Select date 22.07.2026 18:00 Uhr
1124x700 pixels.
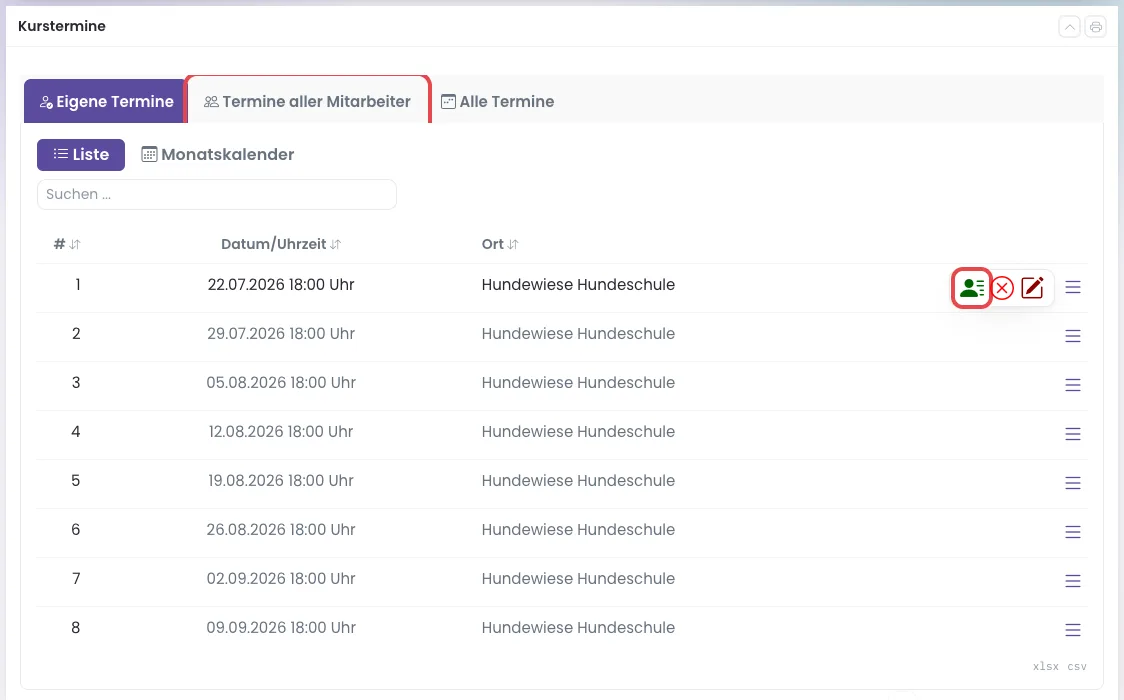pyautogui.click(x=281, y=284)
